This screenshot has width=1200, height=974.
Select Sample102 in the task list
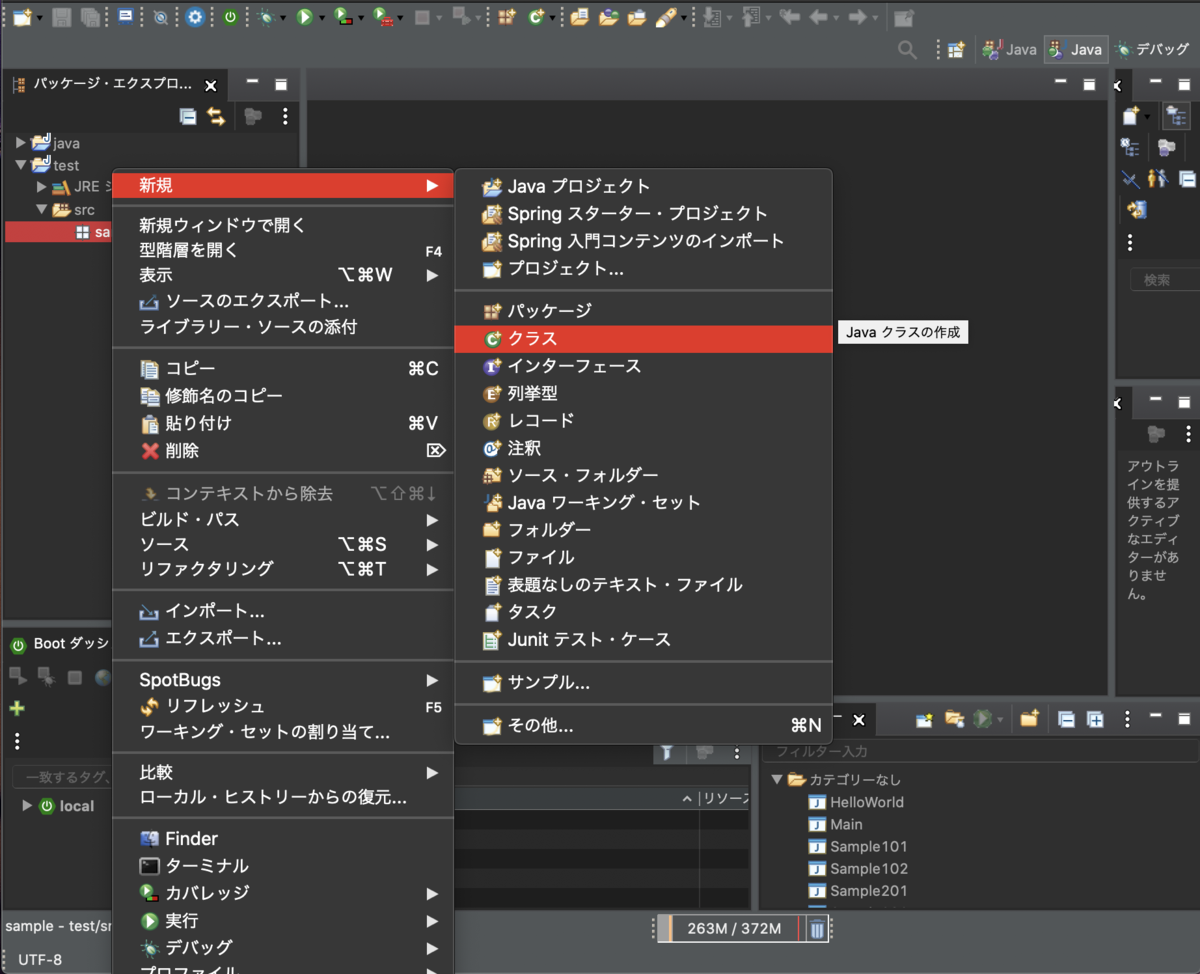click(869, 868)
